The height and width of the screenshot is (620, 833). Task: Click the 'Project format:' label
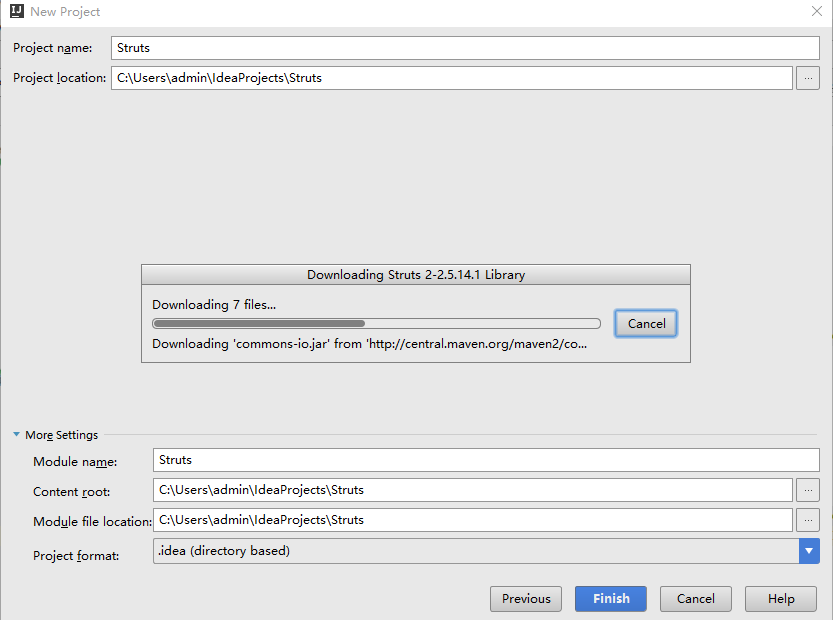pyautogui.click(x=76, y=556)
